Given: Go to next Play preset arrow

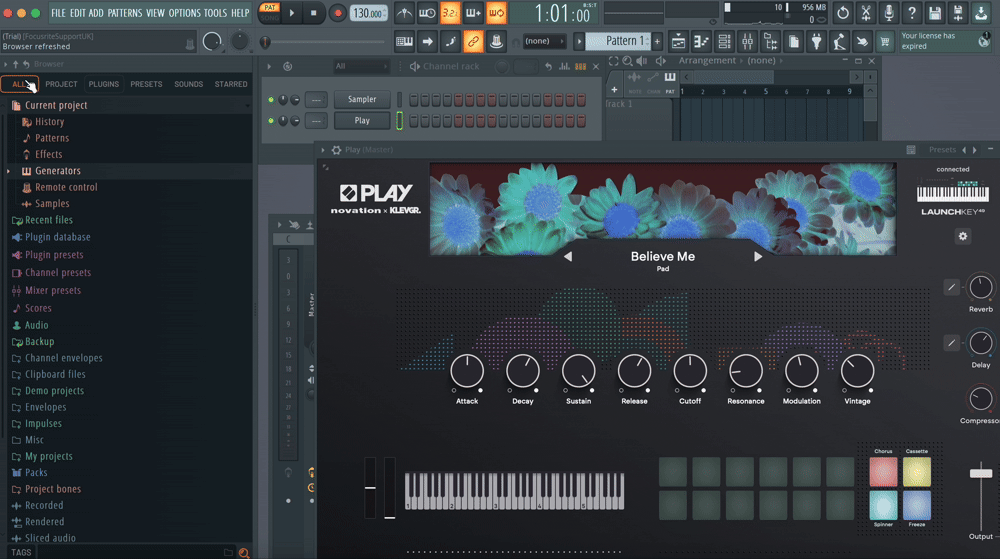Looking at the screenshot, I should pyautogui.click(x=758, y=256).
